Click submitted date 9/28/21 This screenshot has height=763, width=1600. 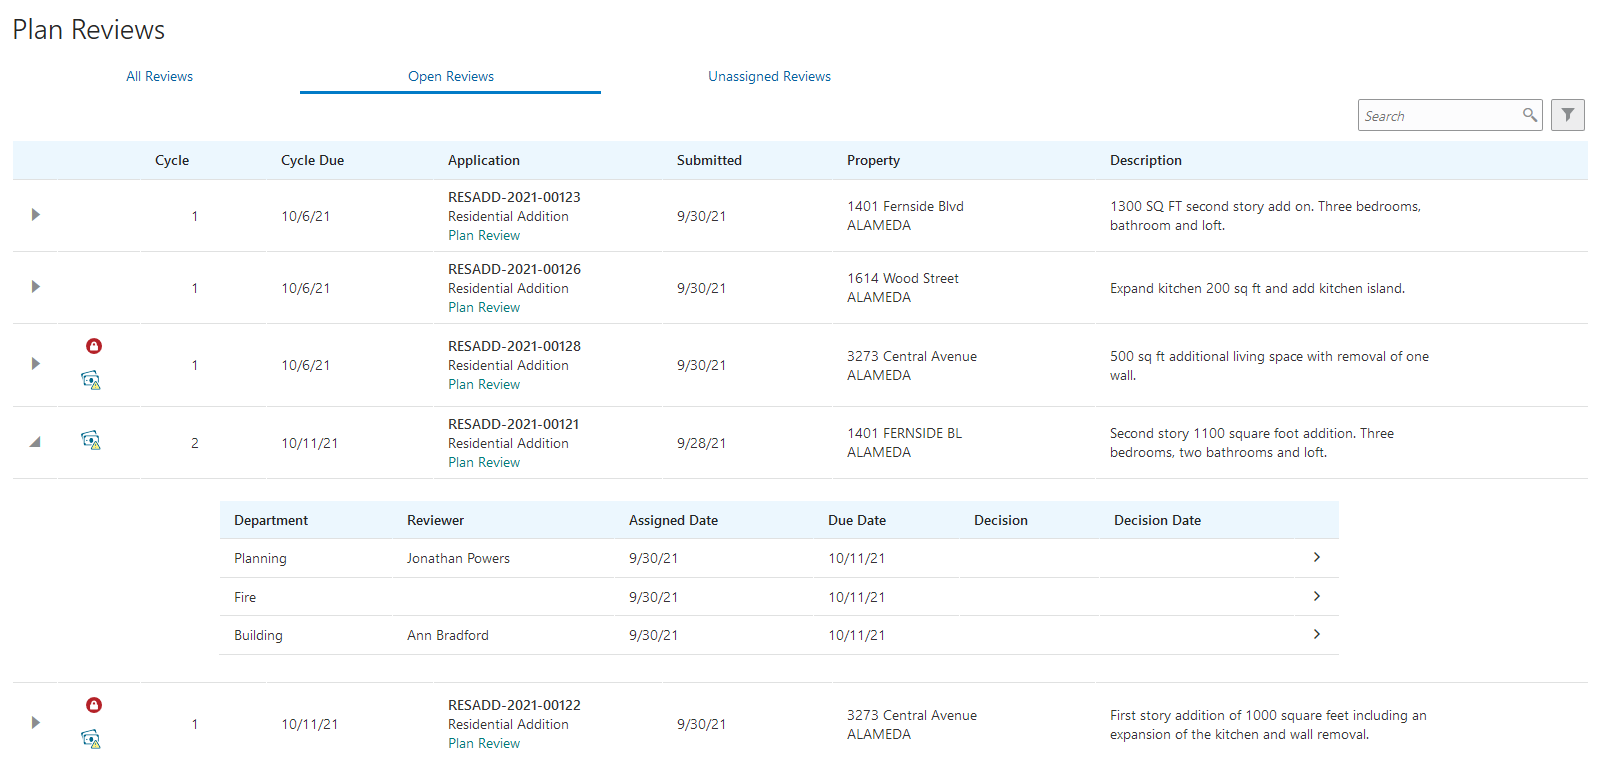701,443
